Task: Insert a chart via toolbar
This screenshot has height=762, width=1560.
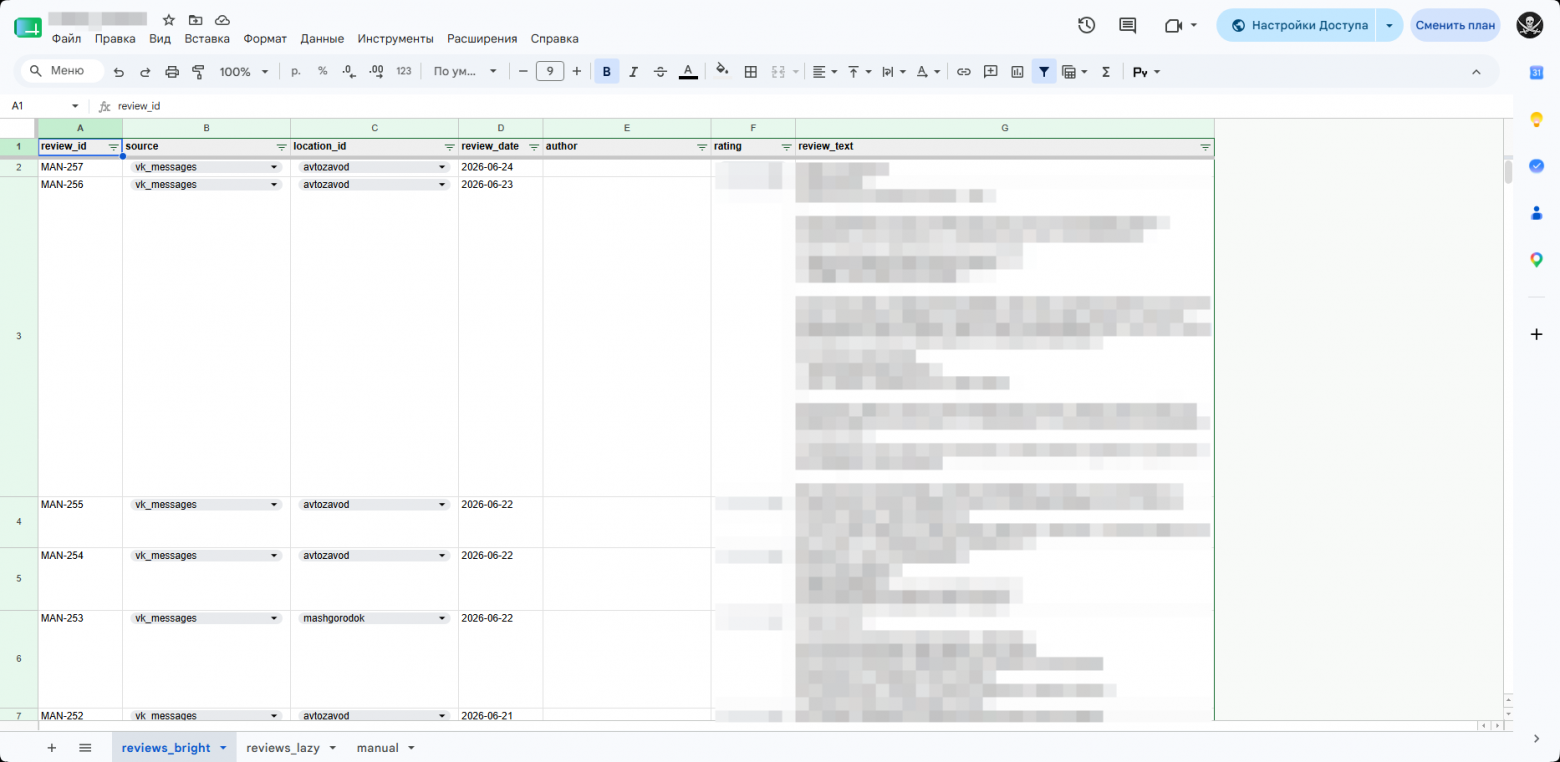Action: tap(1018, 71)
